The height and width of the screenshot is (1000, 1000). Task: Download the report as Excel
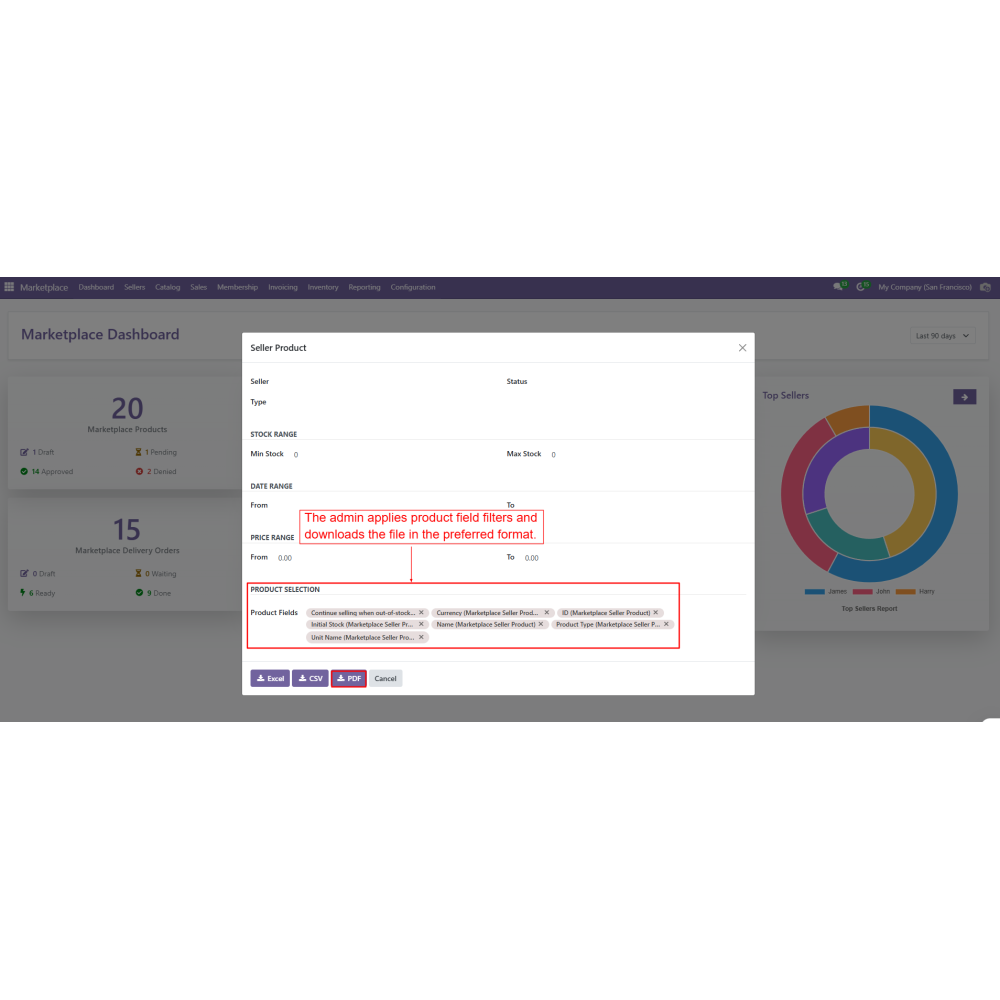point(270,678)
